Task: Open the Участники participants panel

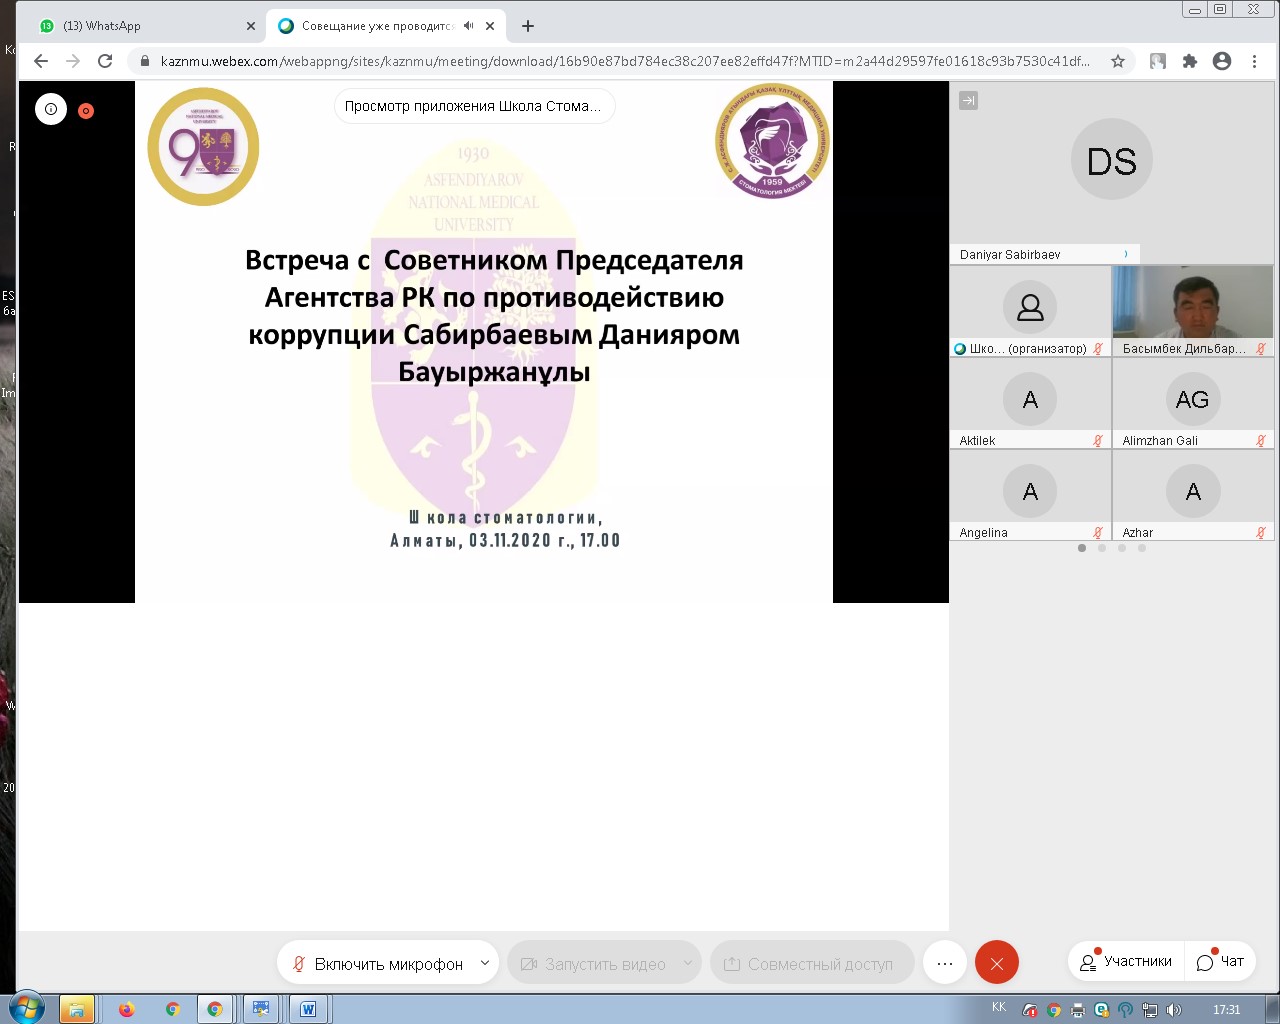Action: pyautogui.click(x=1126, y=961)
